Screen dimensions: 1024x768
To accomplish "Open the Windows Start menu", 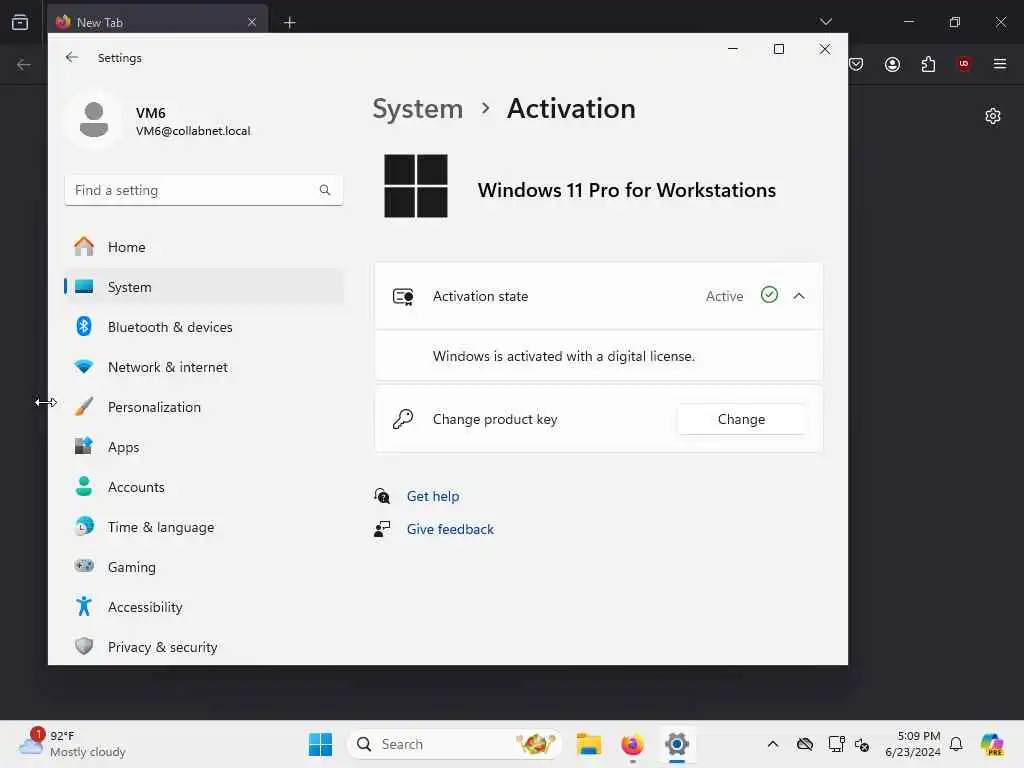I will 320,744.
